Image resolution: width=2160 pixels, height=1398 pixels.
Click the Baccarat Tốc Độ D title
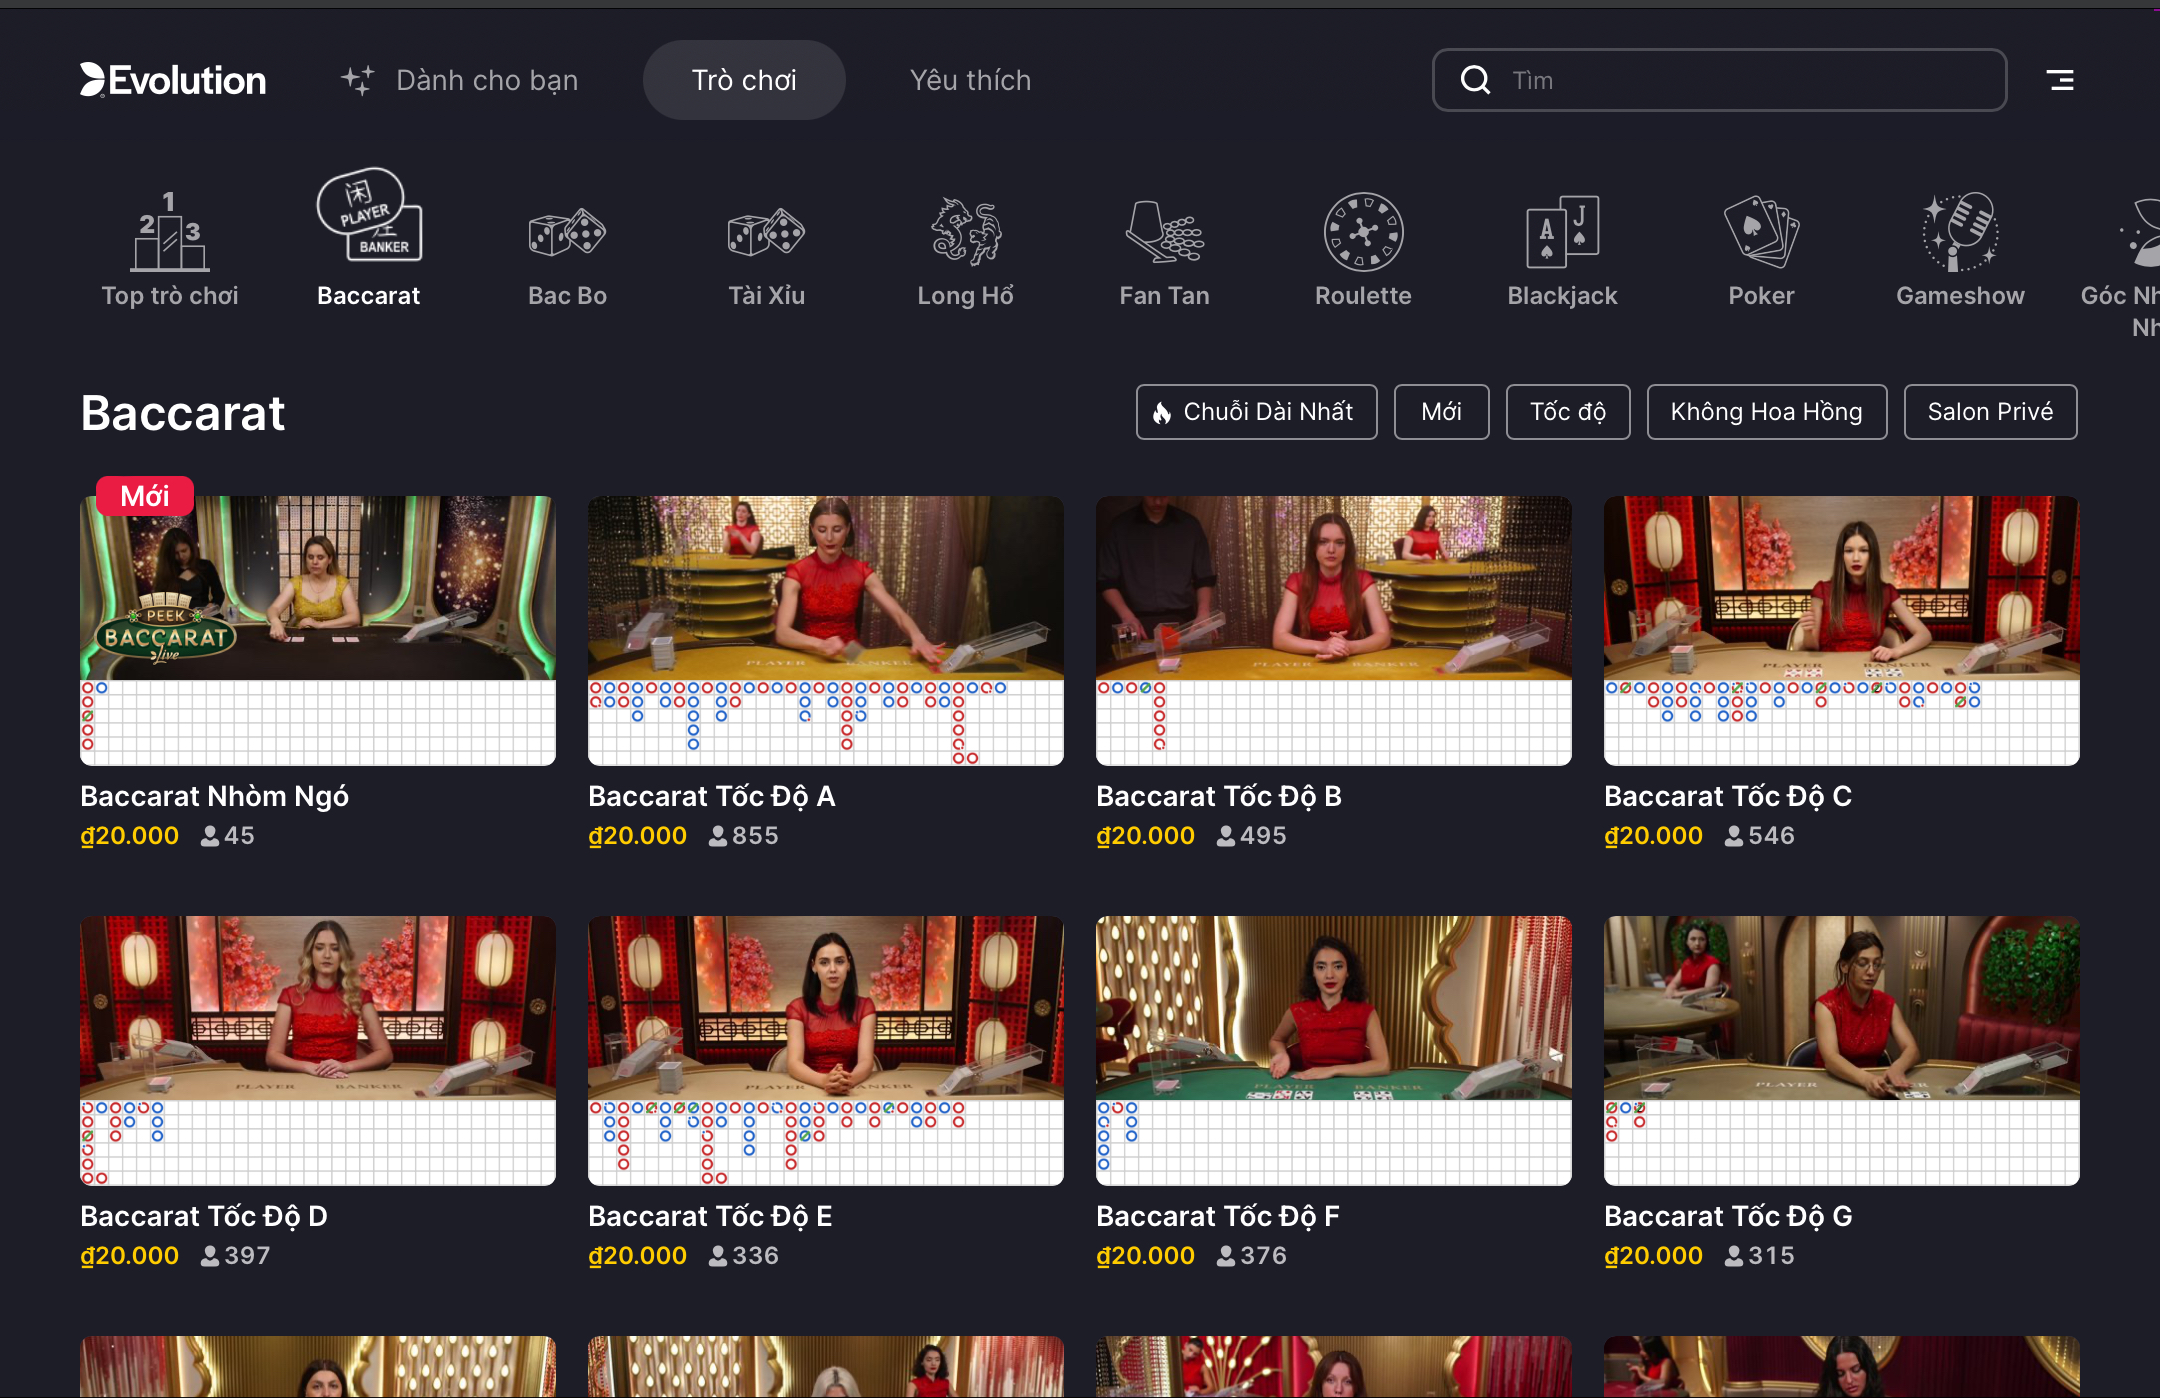point(204,1216)
